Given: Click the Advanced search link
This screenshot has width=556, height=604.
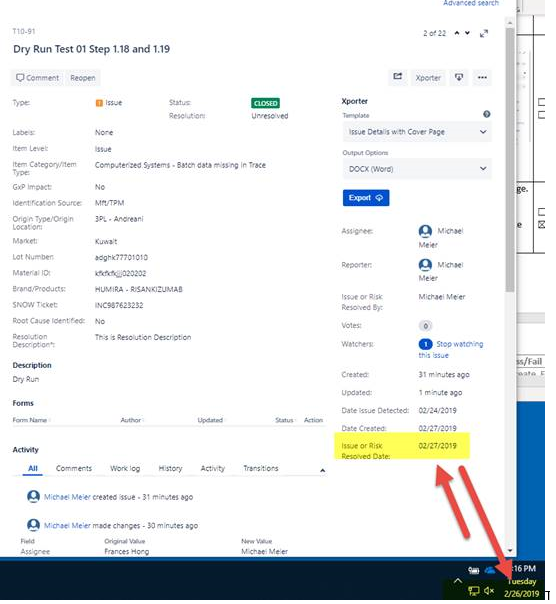Looking at the screenshot, I should pyautogui.click(x=471, y=3).
